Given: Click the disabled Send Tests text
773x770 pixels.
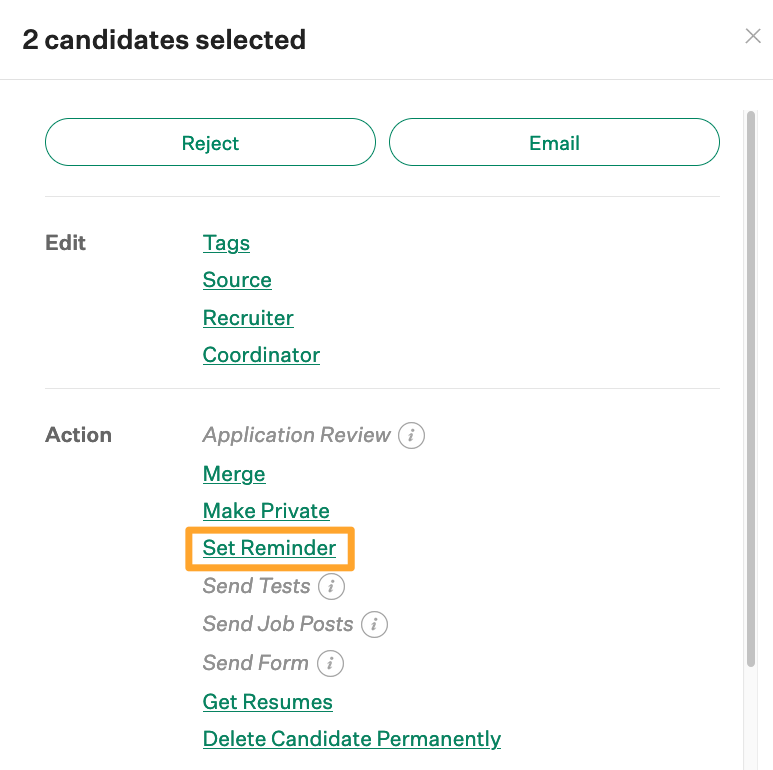Looking at the screenshot, I should click(257, 586).
